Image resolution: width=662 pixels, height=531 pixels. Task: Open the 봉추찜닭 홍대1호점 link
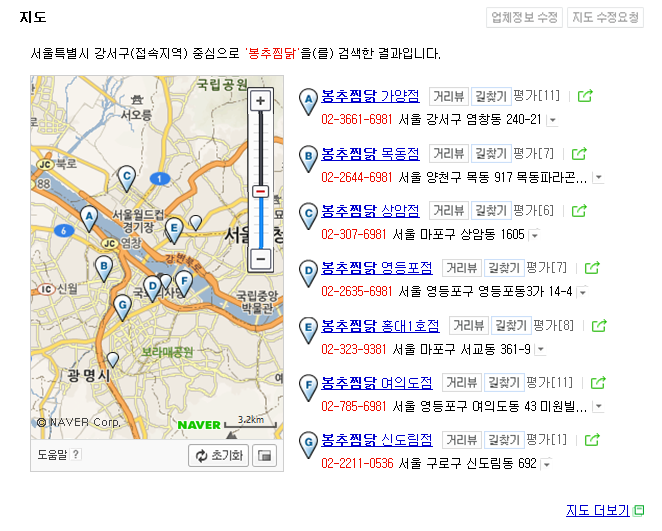pyautogui.click(x=380, y=325)
